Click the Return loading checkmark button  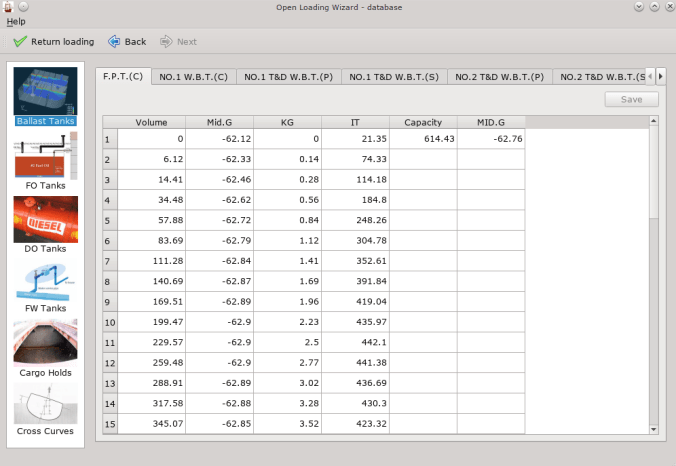point(53,42)
